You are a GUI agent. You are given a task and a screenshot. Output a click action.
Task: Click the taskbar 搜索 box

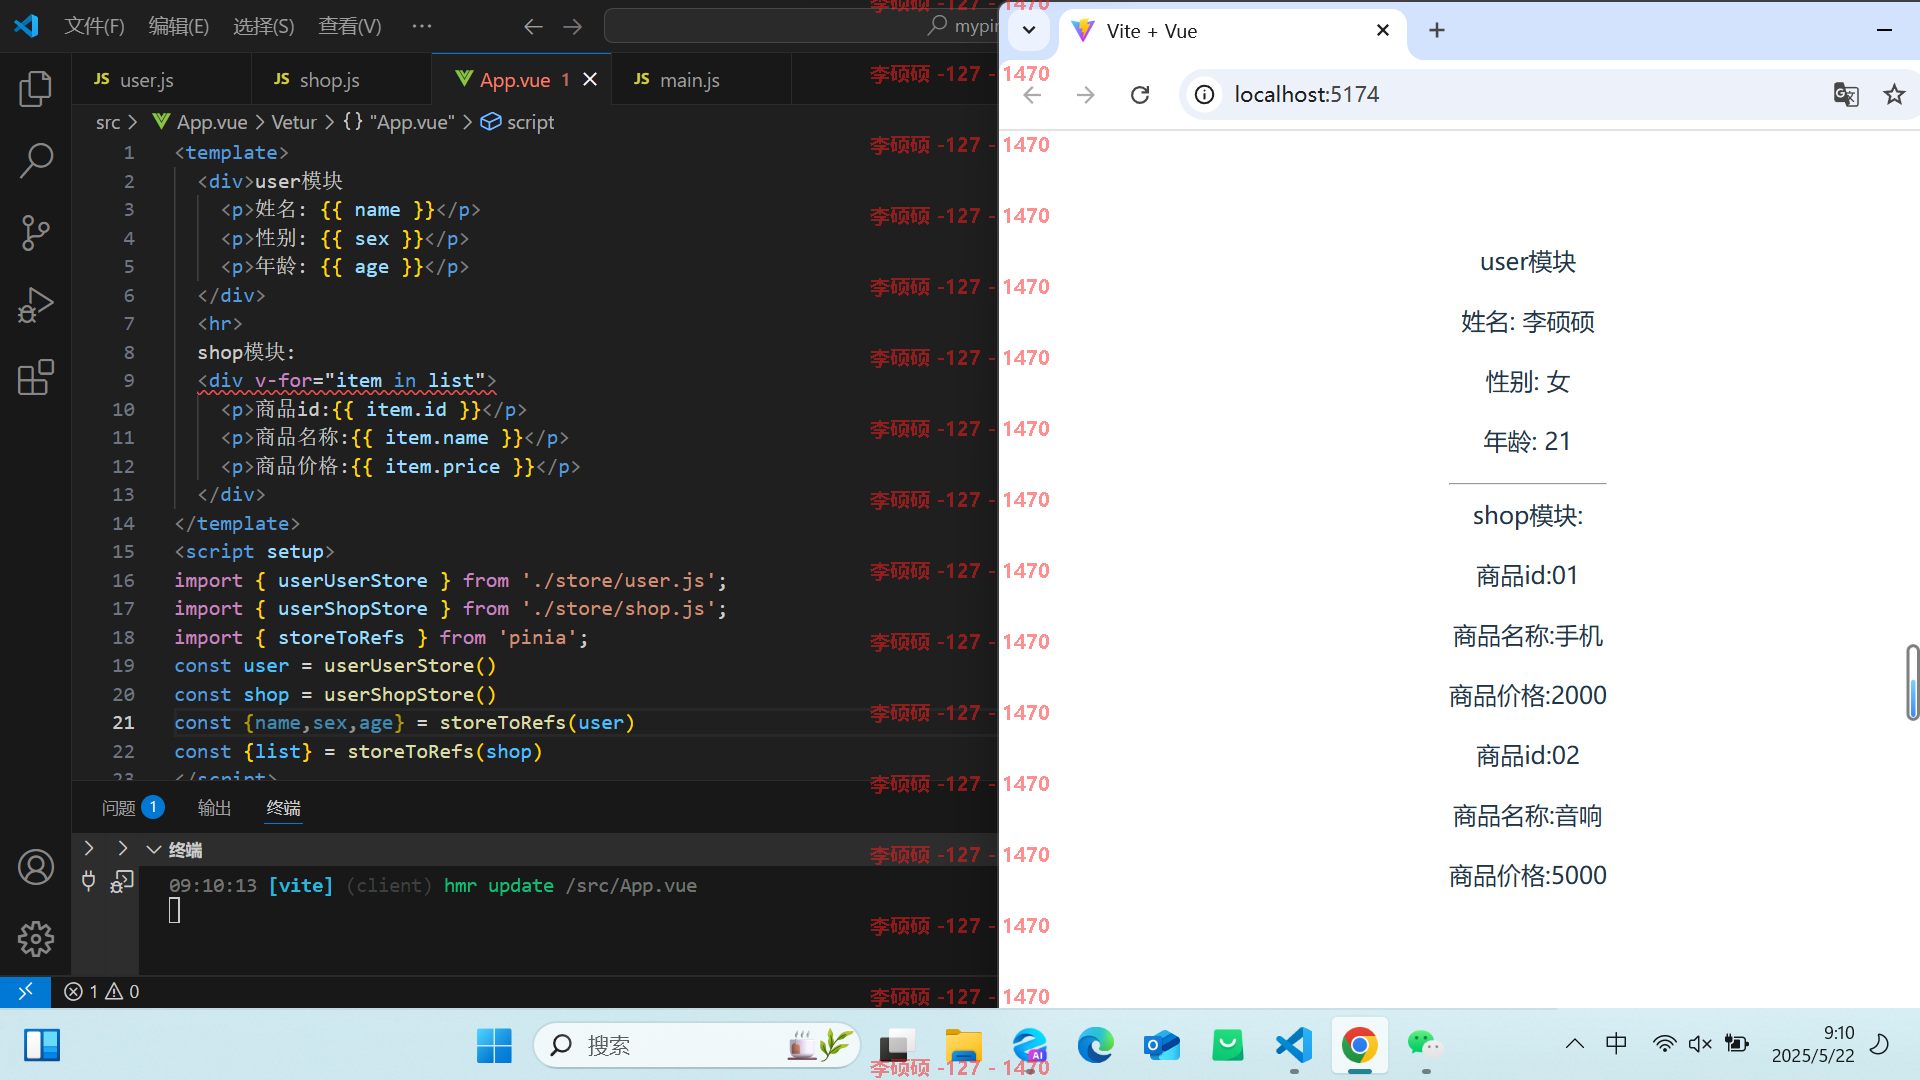click(697, 1045)
